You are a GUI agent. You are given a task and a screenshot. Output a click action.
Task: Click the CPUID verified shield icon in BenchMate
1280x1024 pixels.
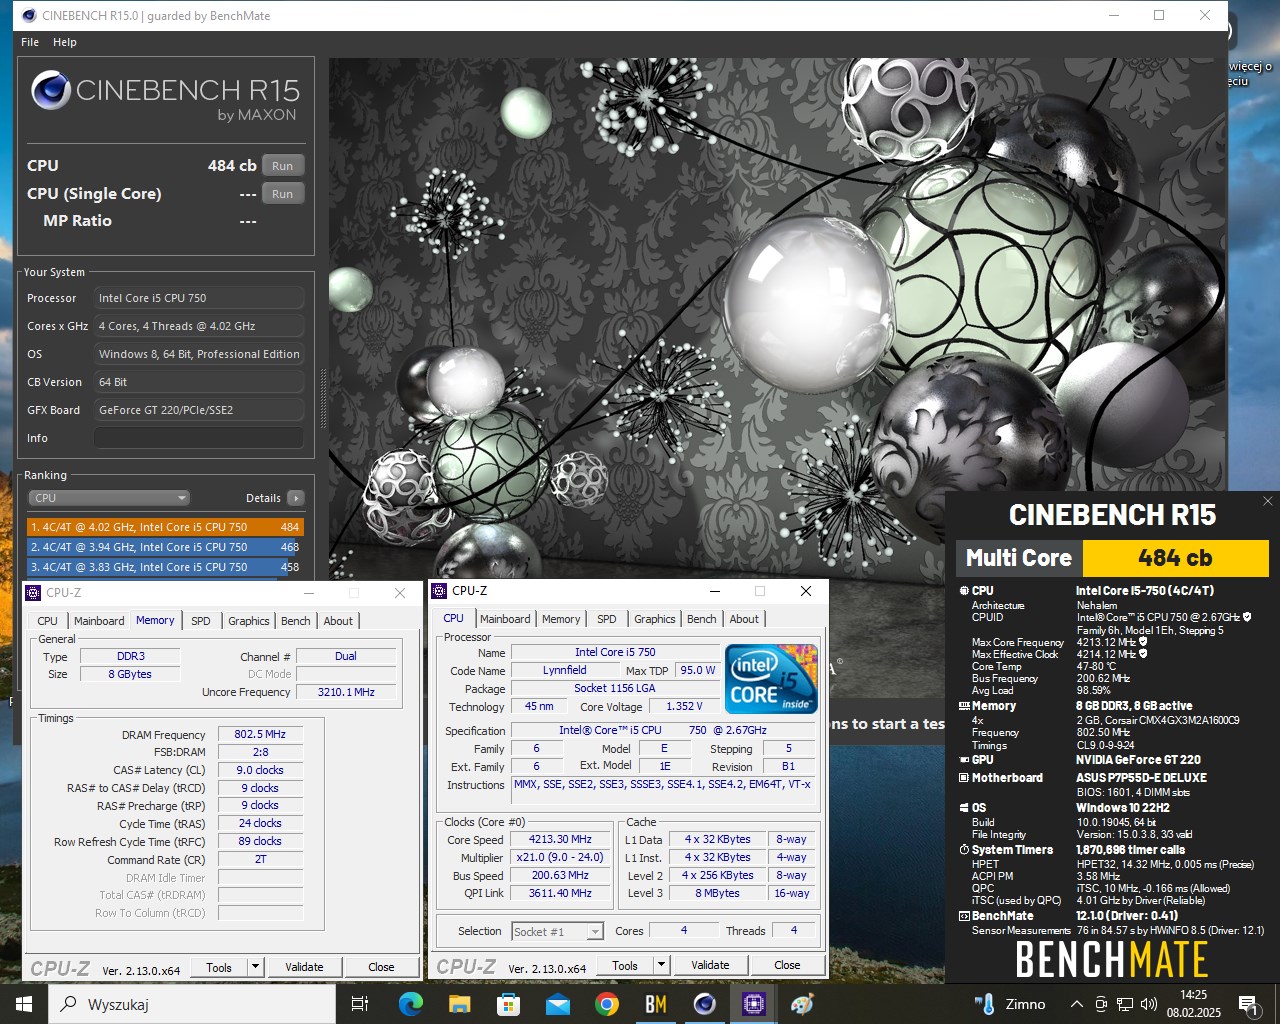point(1247,617)
